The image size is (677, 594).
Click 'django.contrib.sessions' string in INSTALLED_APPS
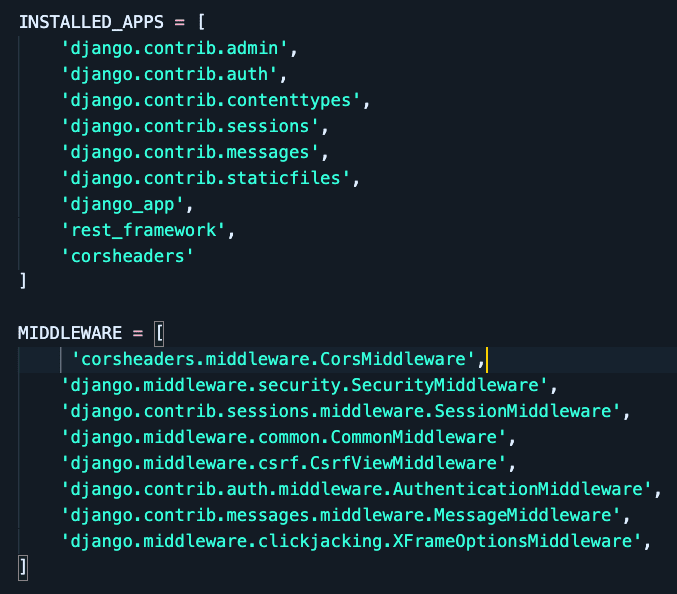point(190,126)
